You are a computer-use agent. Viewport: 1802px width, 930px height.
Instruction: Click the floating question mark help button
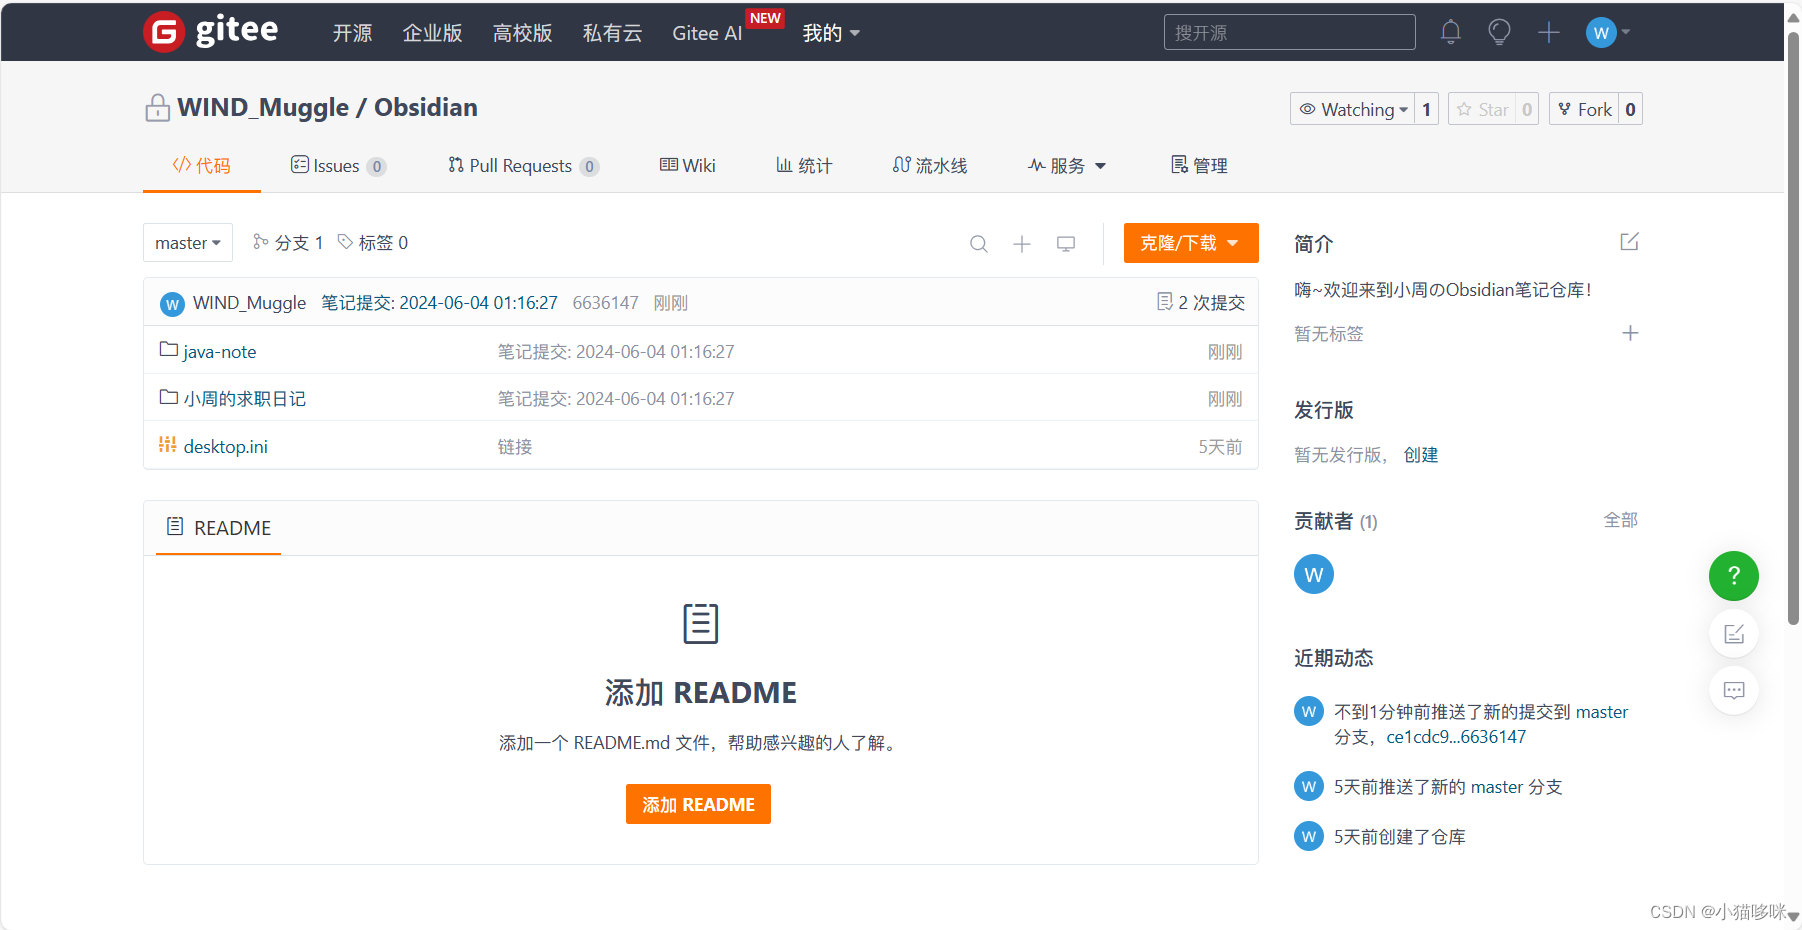[1733, 576]
